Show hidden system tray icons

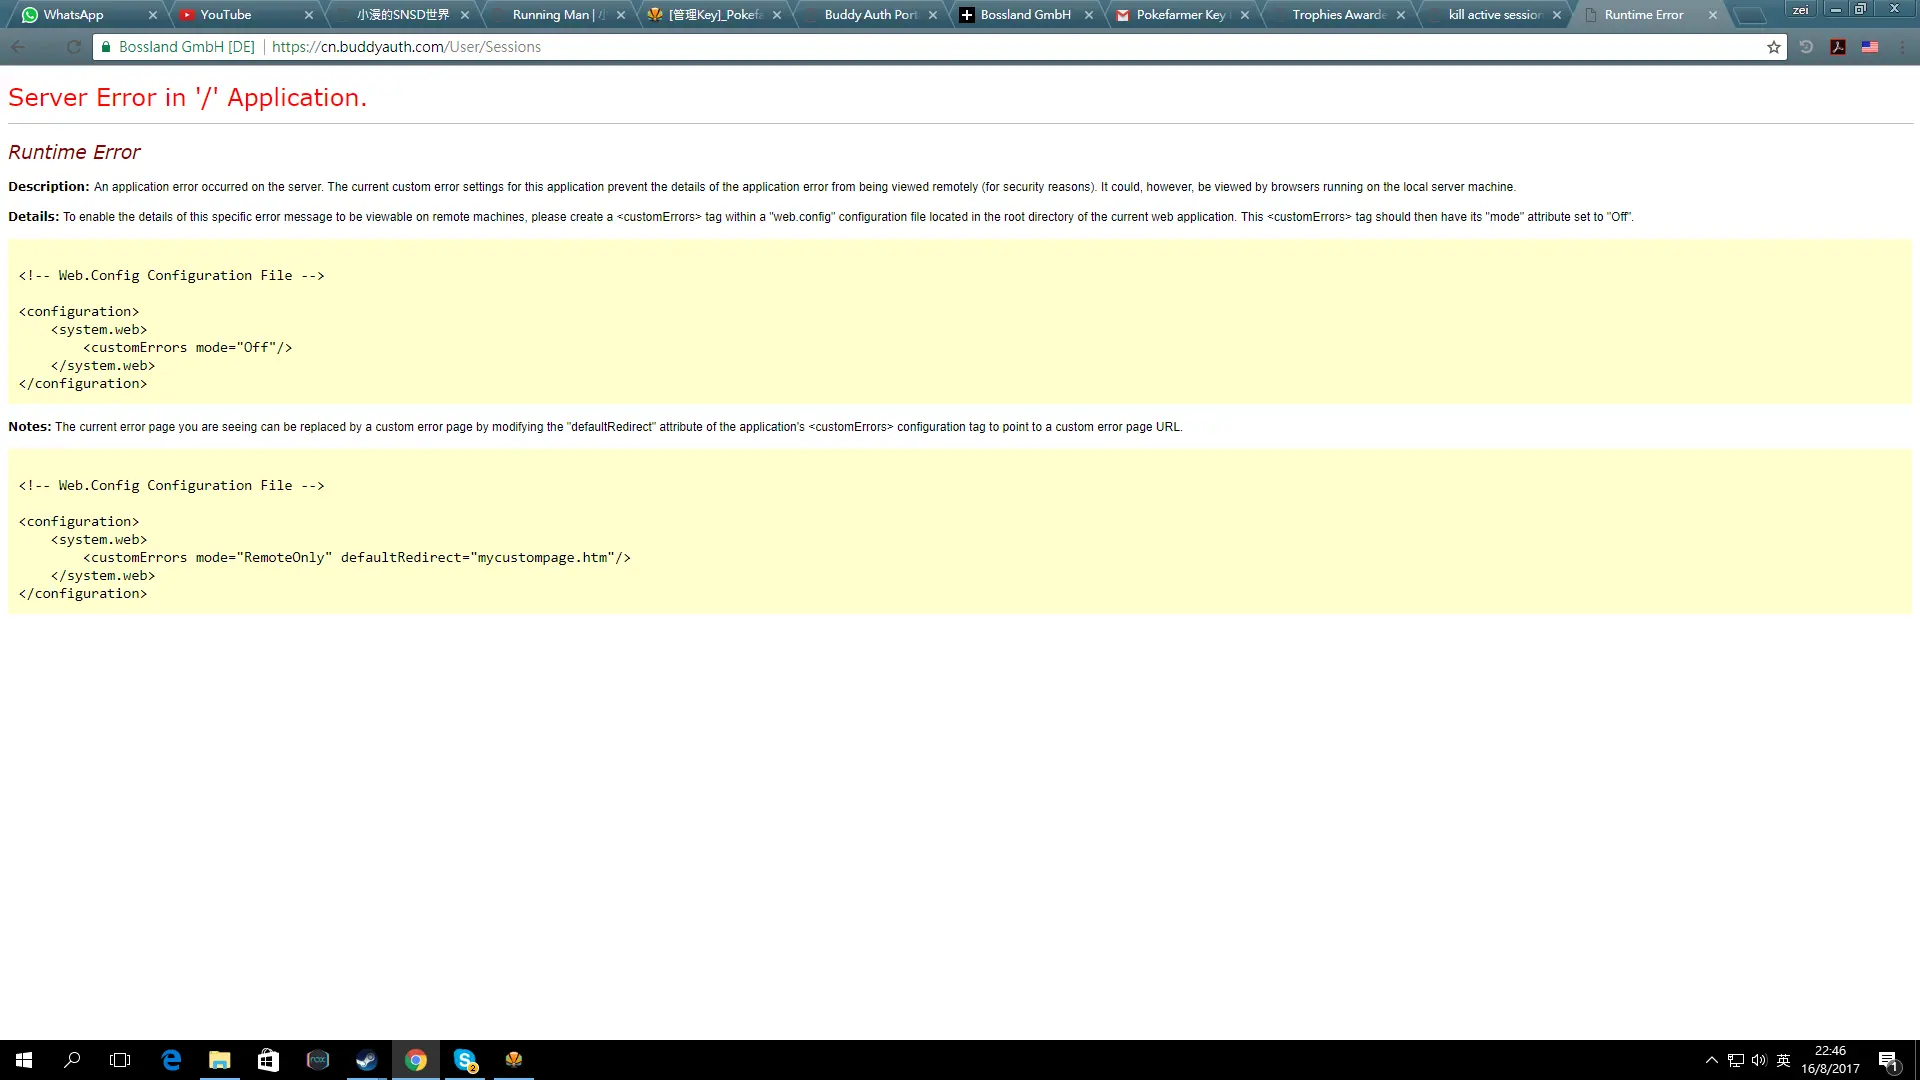tap(1712, 1060)
